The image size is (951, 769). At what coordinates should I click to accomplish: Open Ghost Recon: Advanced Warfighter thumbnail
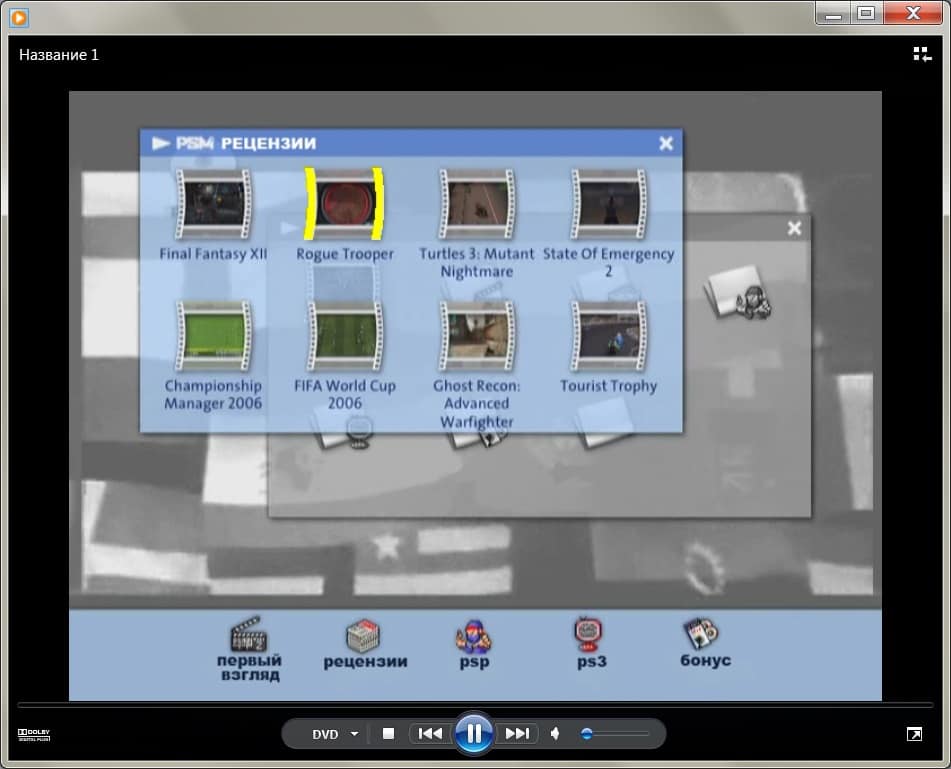tap(477, 335)
